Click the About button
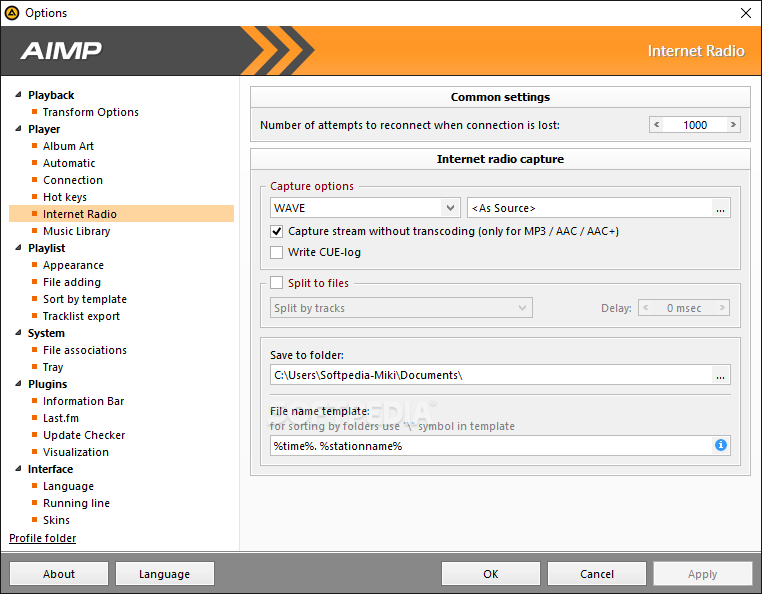Viewport: 762px width, 594px height. point(59,574)
